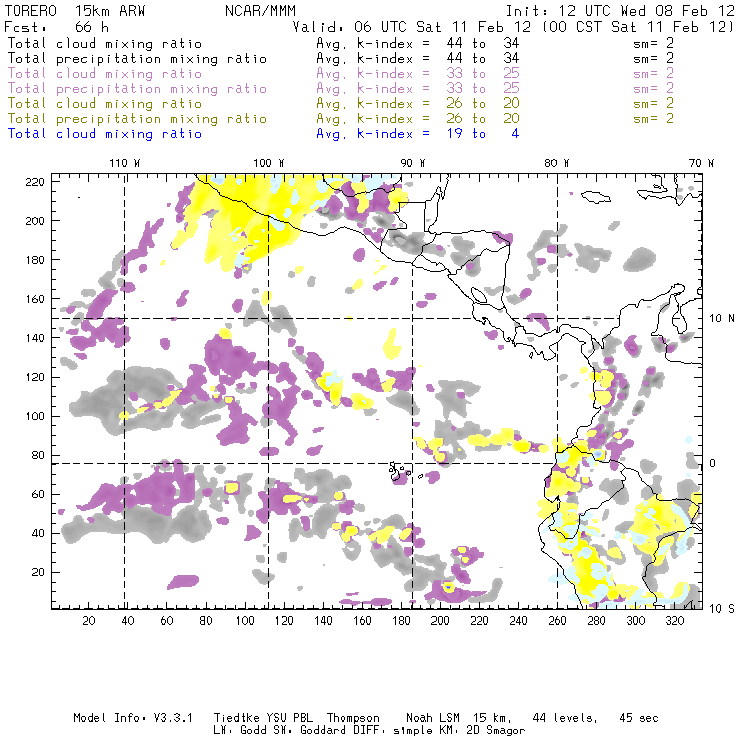Click the "NCAR/MMM" header label
This screenshot has height=740, width=740.
click(260, 11)
